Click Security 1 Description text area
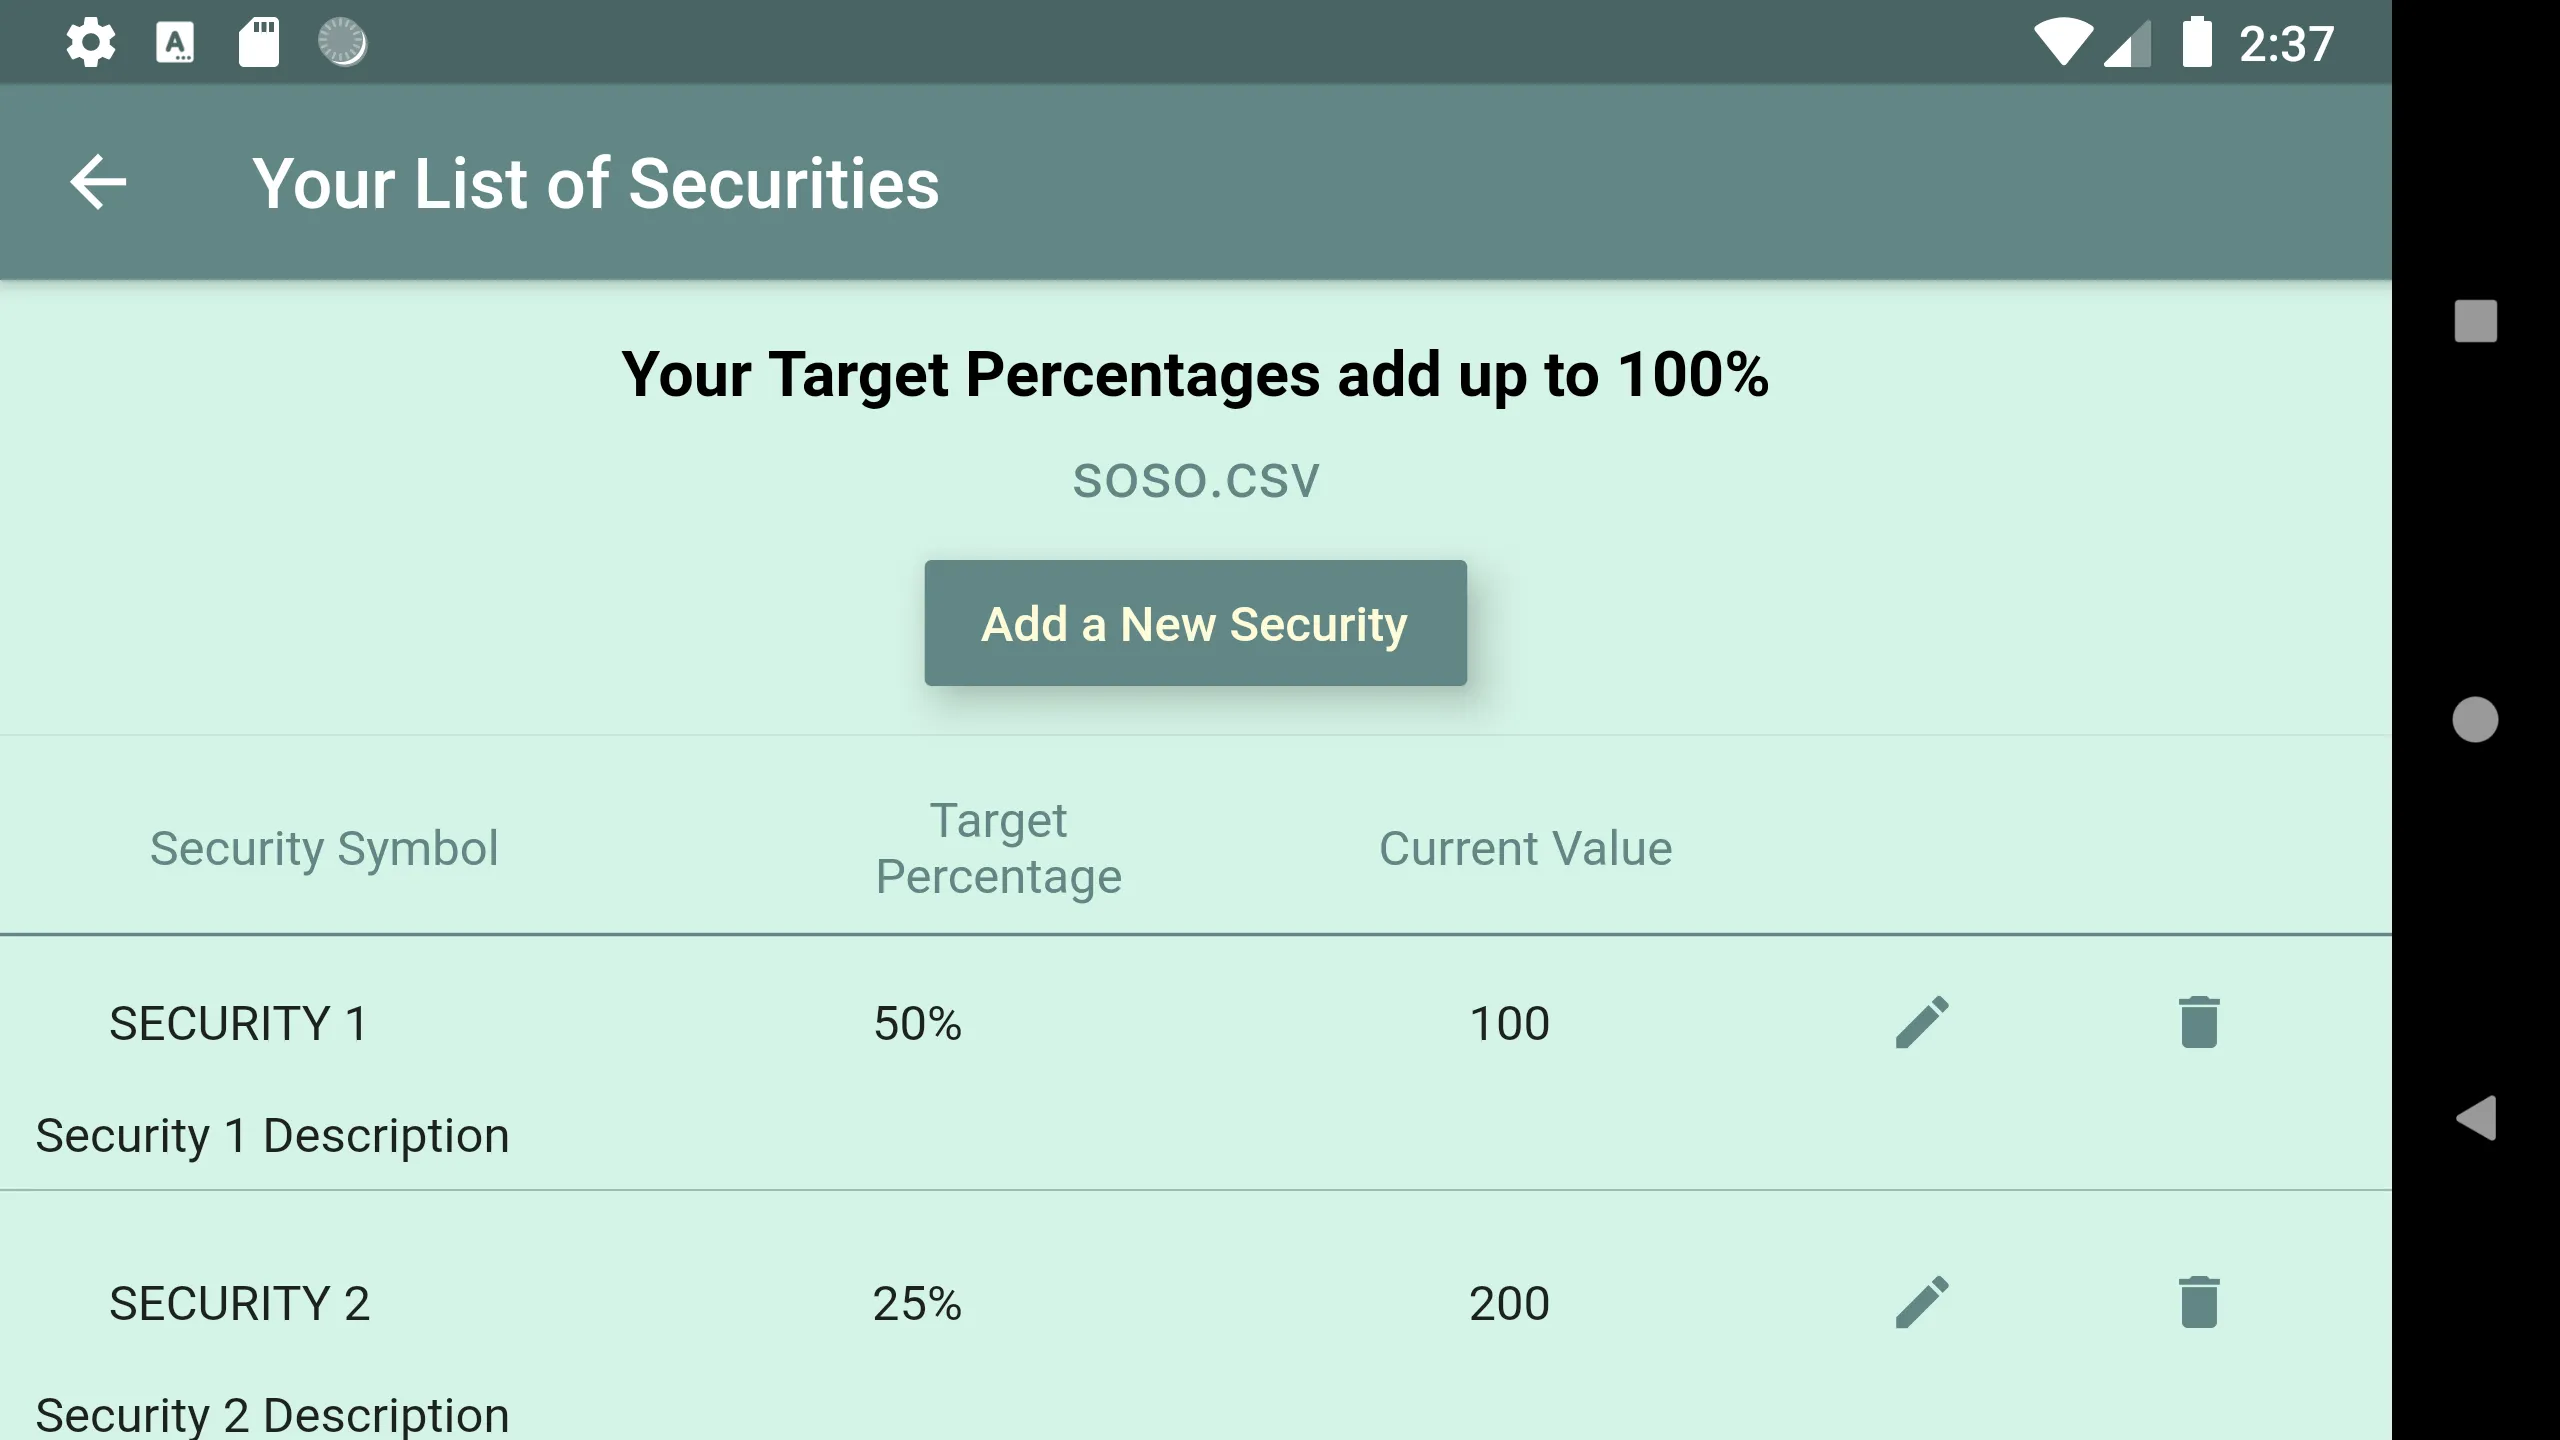 pos(273,1134)
